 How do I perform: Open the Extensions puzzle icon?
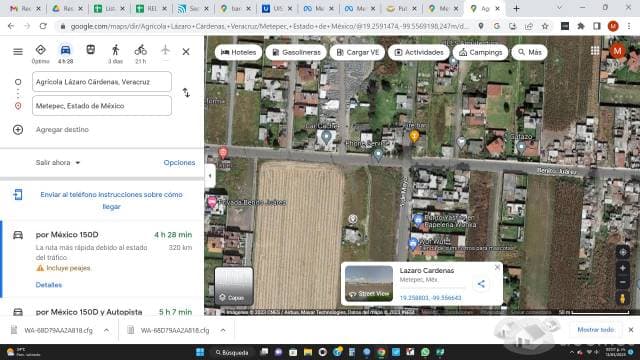click(x=581, y=26)
